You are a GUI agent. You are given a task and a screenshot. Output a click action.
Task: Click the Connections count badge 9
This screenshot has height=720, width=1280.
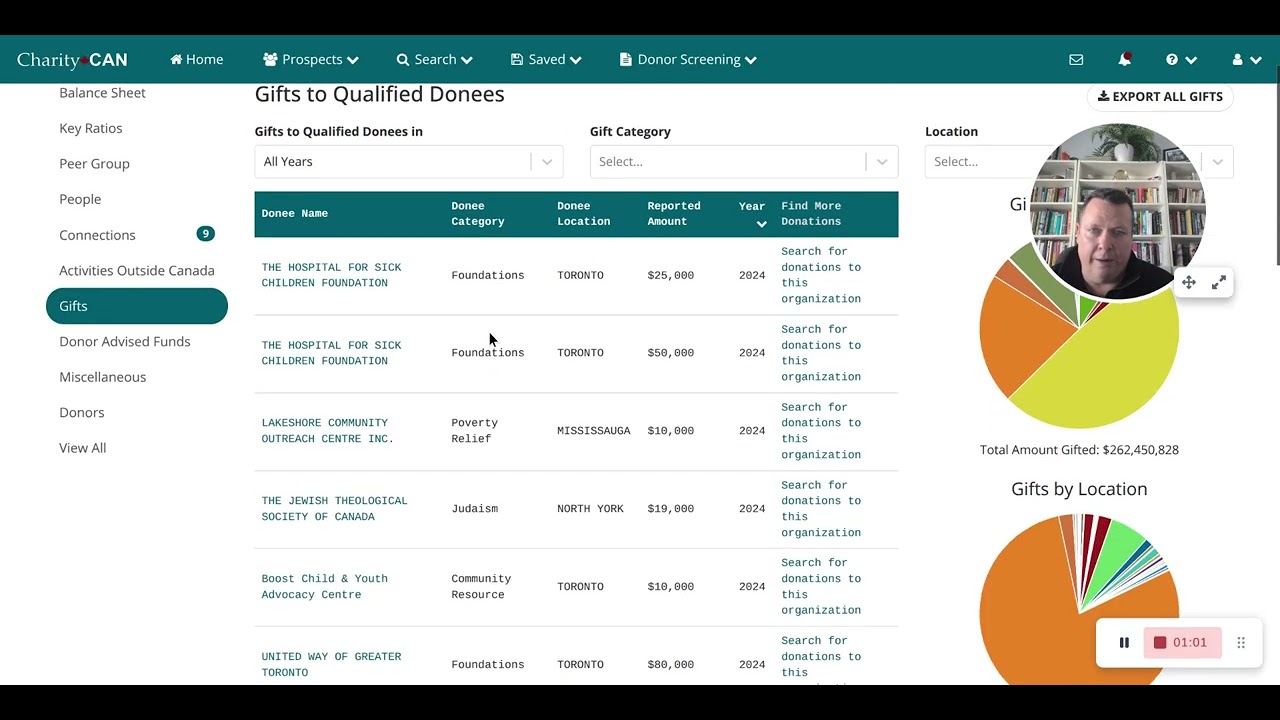tap(205, 234)
